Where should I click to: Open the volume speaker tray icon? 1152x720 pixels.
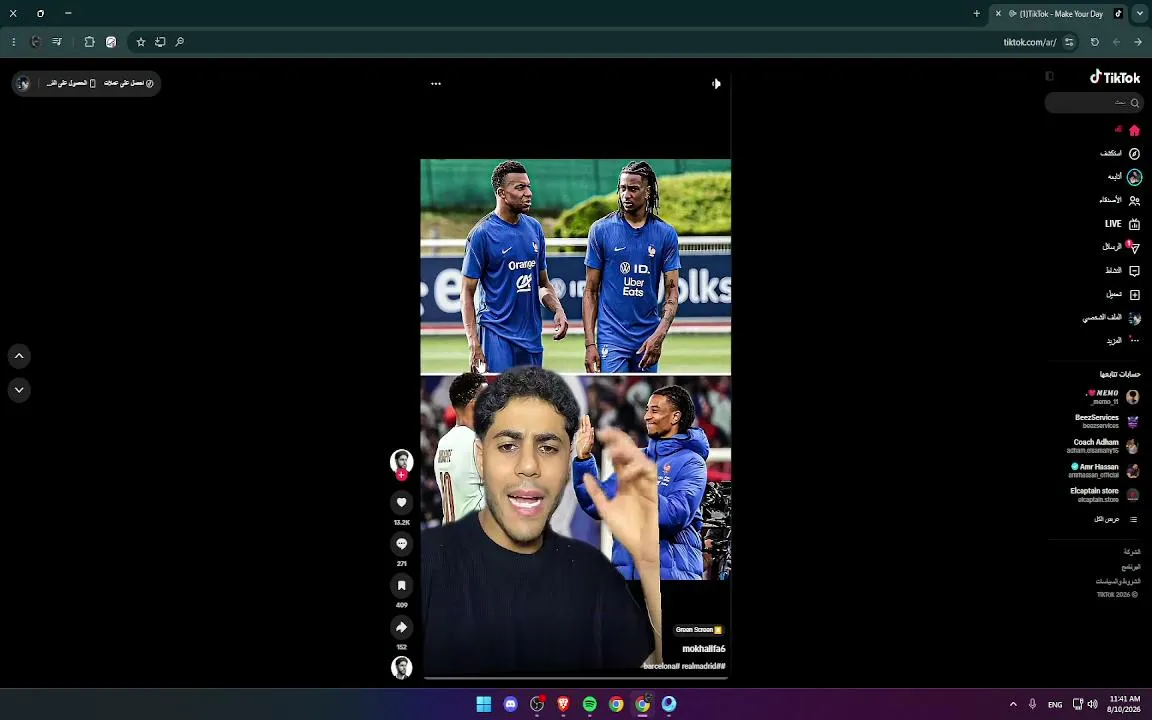click(x=1092, y=704)
